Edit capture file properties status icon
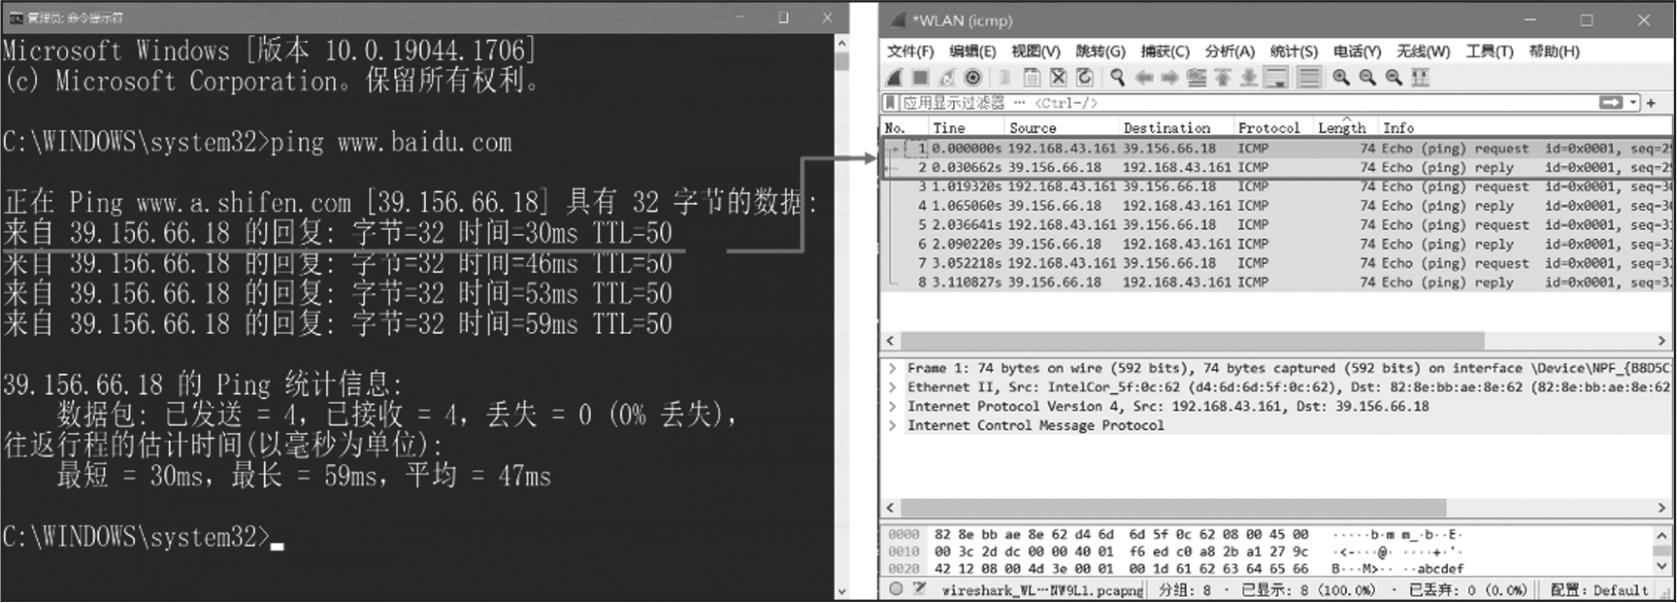 pyautogui.click(x=919, y=589)
